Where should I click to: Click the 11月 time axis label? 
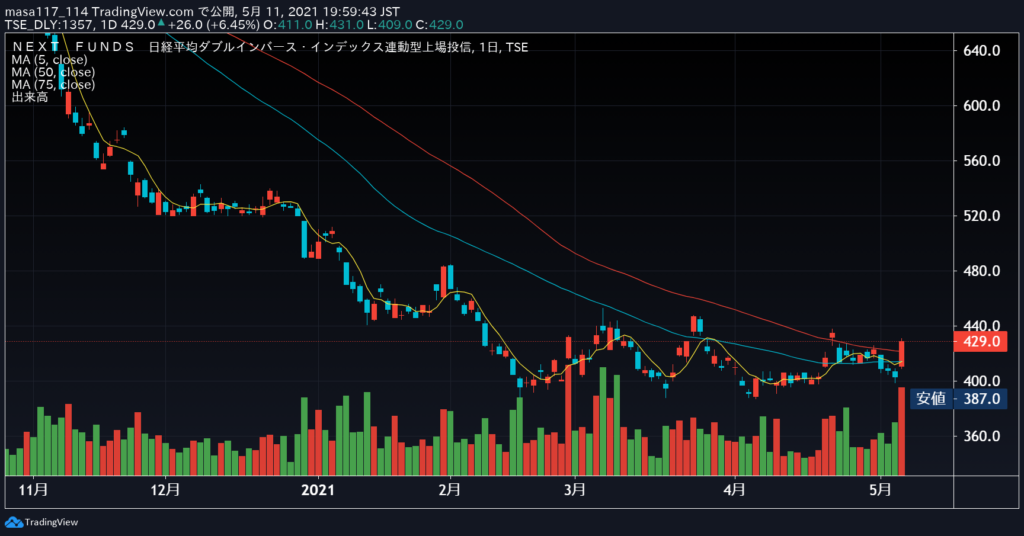(33, 490)
